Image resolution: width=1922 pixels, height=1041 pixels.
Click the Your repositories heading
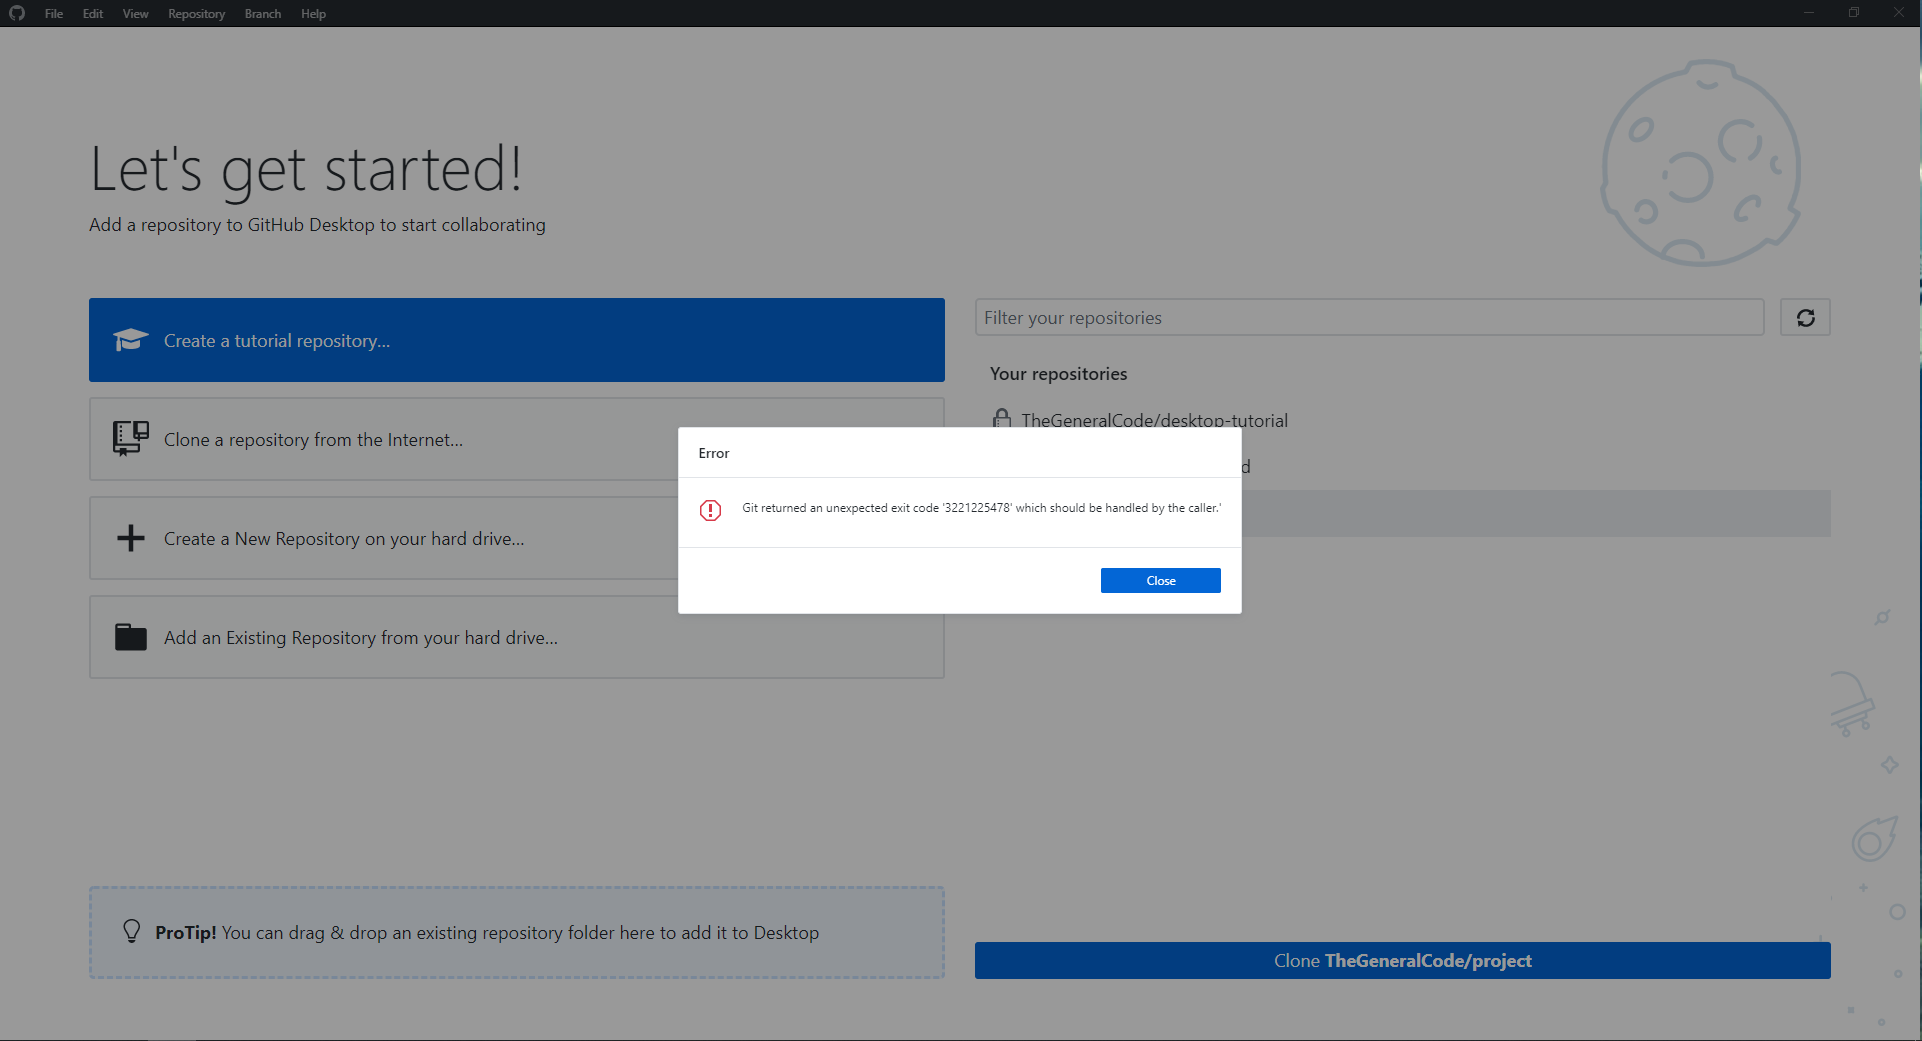tap(1058, 373)
